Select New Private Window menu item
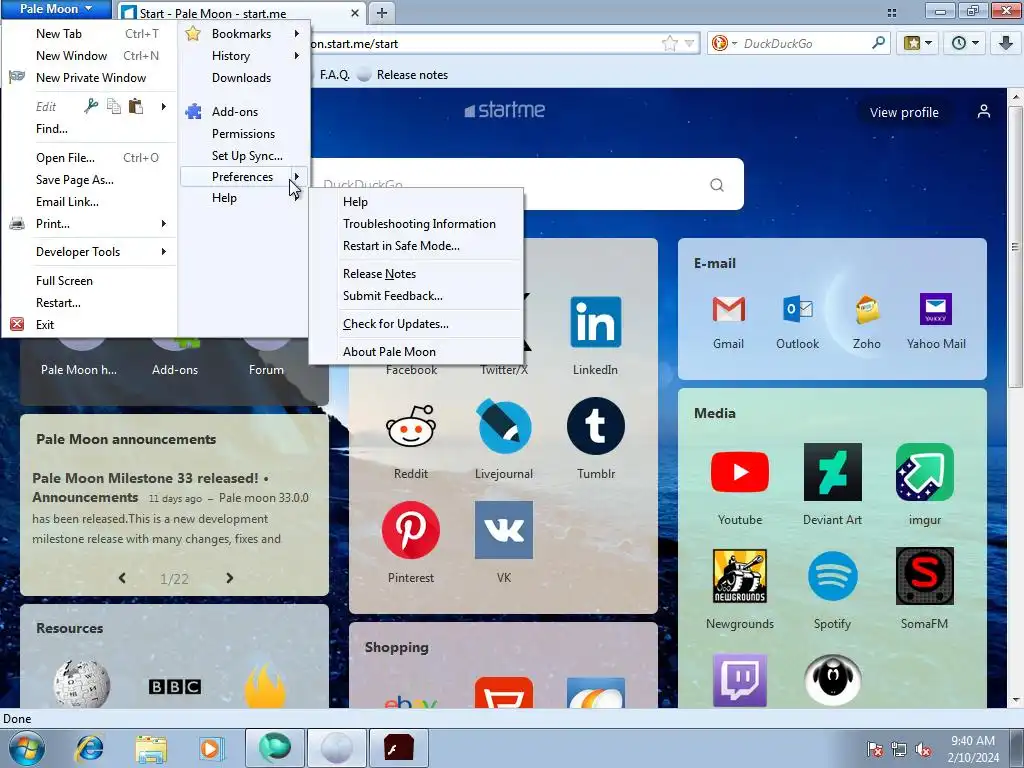Viewport: 1024px width, 768px height. point(89,78)
